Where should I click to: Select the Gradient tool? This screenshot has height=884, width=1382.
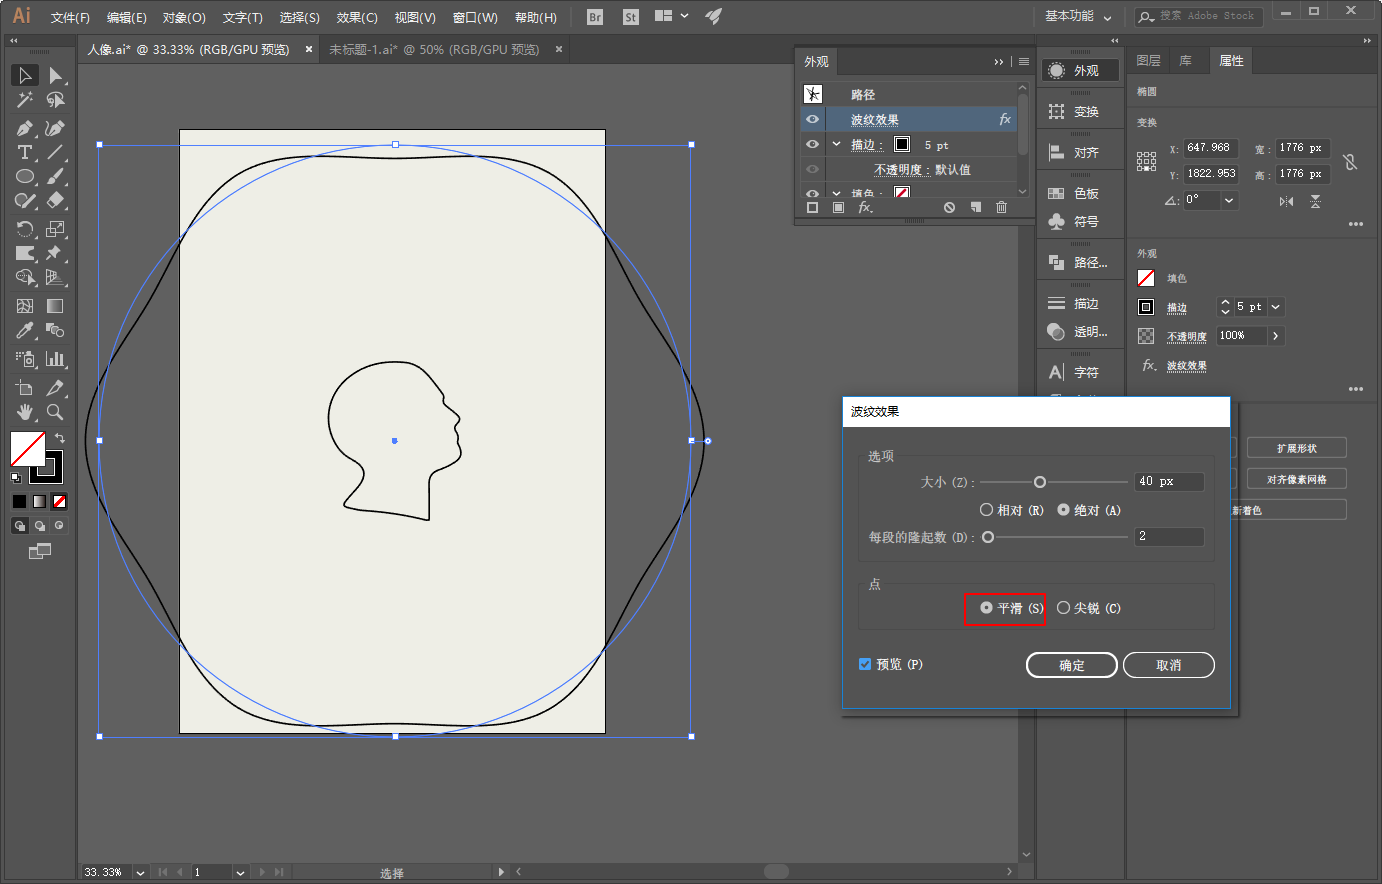pyautogui.click(x=55, y=306)
